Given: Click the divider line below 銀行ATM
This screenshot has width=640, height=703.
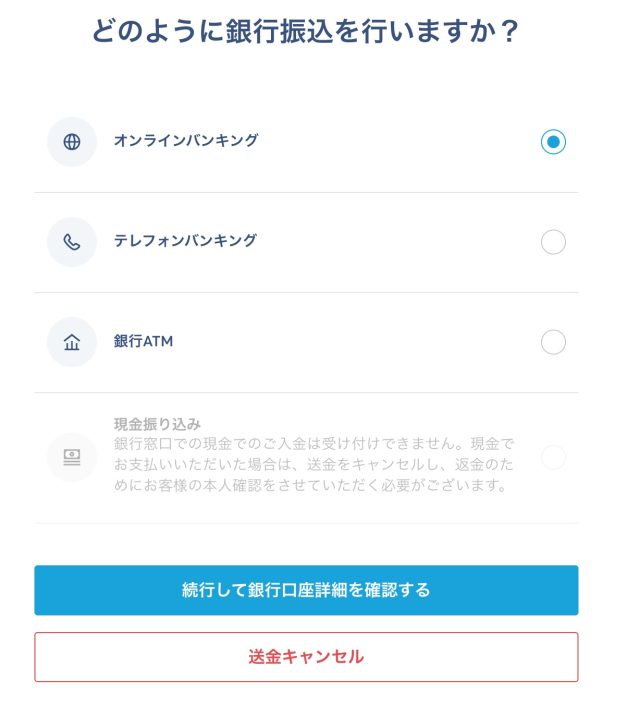Looking at the screenshot, I should coord(306,392).
